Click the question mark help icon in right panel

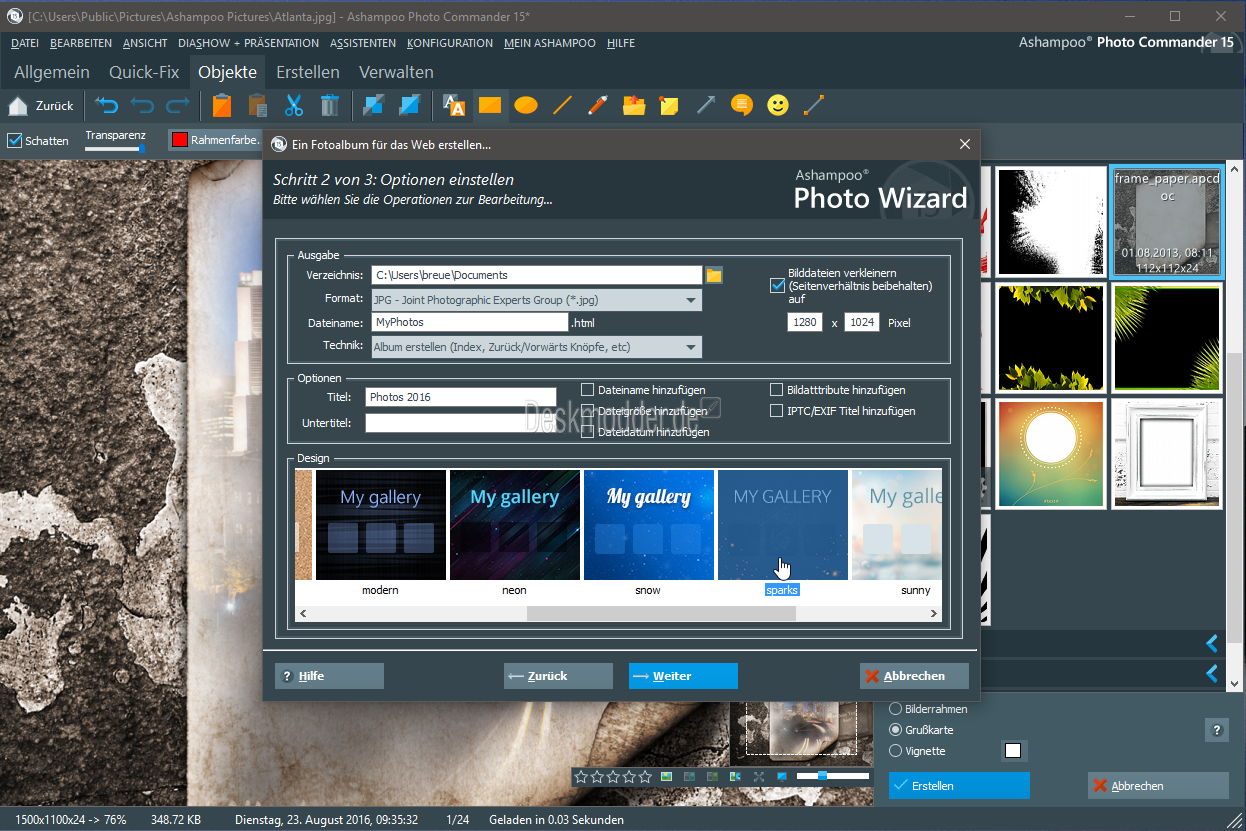[1216, 730]
